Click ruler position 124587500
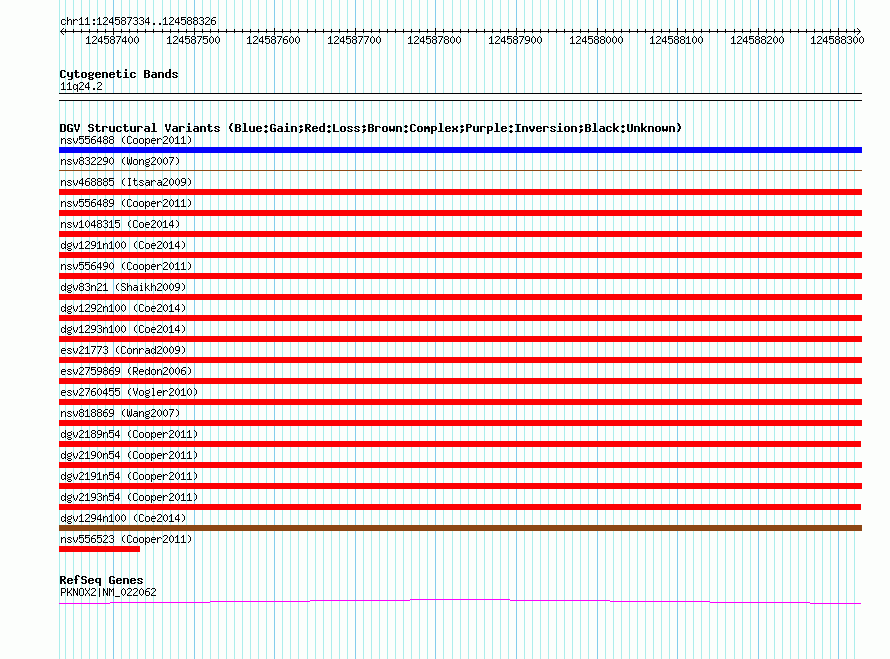The width and height of the screenshot is (890, 659). (193, 40)
